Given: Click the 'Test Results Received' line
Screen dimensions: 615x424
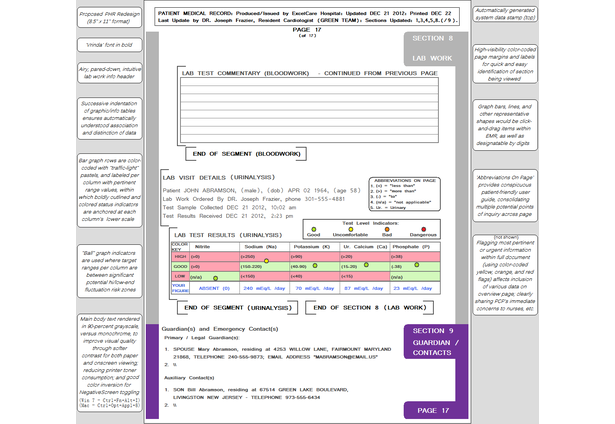Looking at the screenshot, I should [228, 216].
